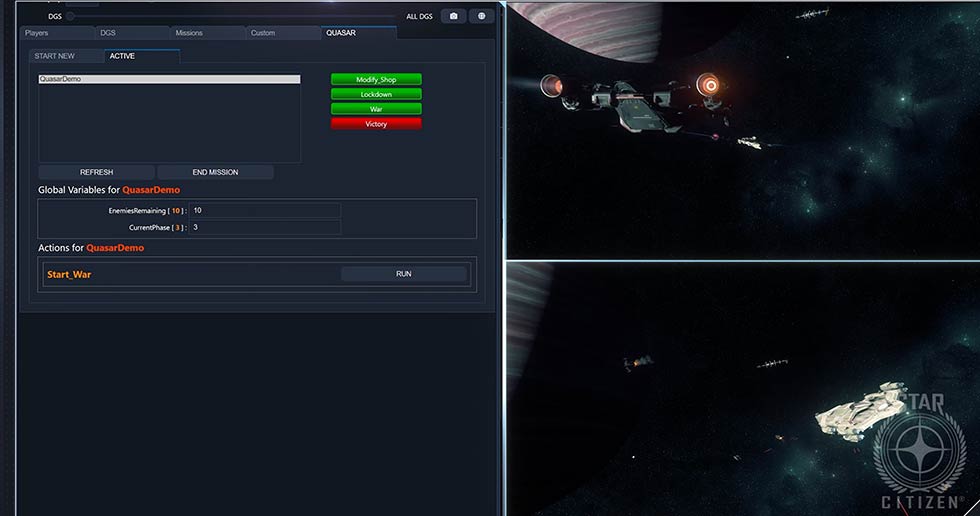980x516 pixels.
Task: Click the REFRESH button
Action: [96, 172]
